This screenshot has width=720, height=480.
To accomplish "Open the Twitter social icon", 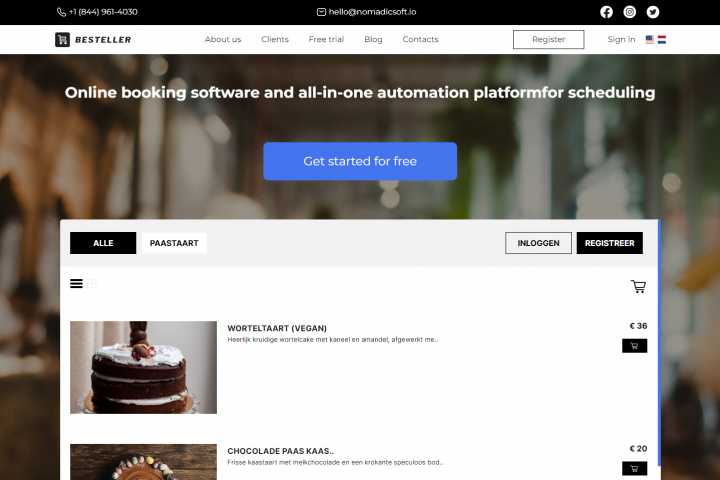I will (x=652, y=12).
